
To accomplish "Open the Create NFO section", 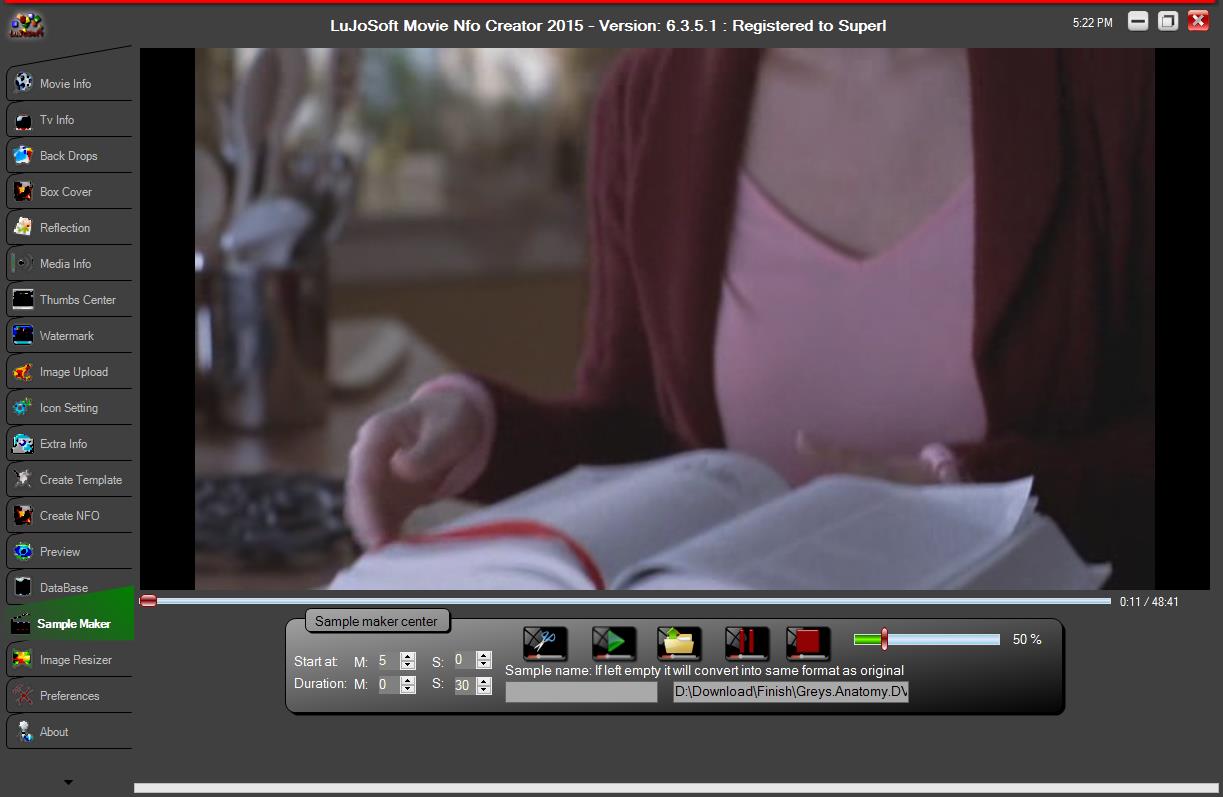I will (x=68, y=516).
